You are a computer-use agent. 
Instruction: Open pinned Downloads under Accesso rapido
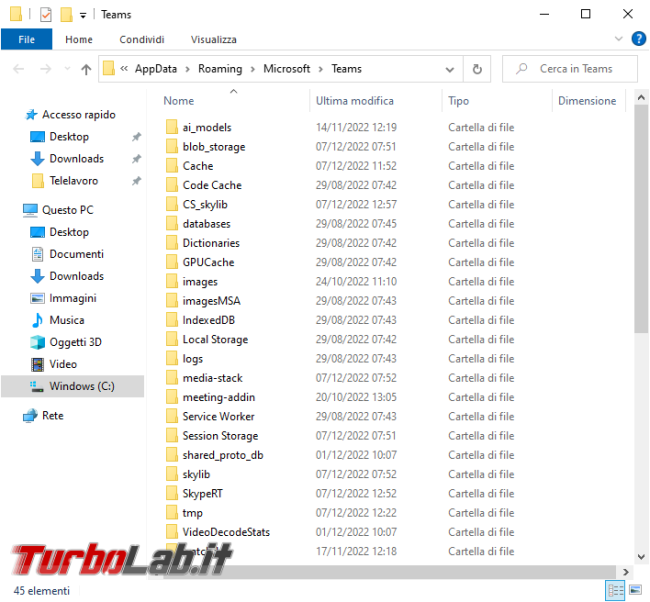[x=77, y=158]
